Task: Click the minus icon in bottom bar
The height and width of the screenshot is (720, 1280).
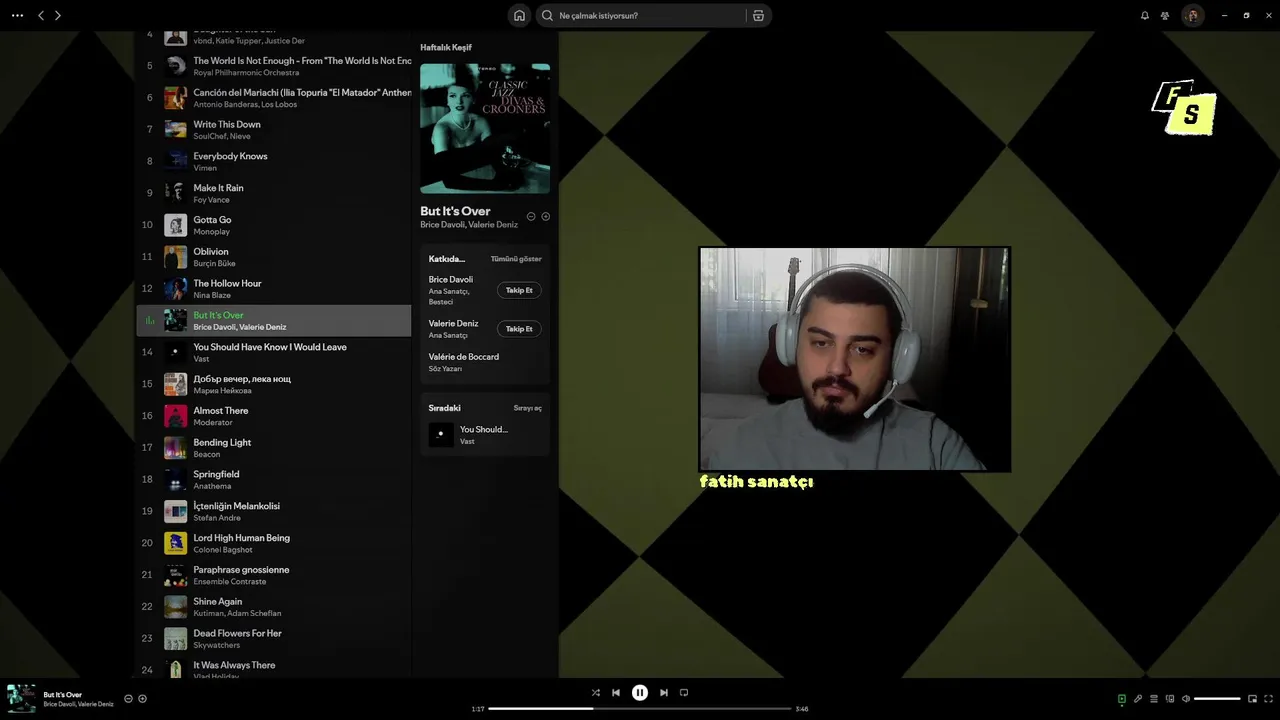Action: tap(128, 699)
